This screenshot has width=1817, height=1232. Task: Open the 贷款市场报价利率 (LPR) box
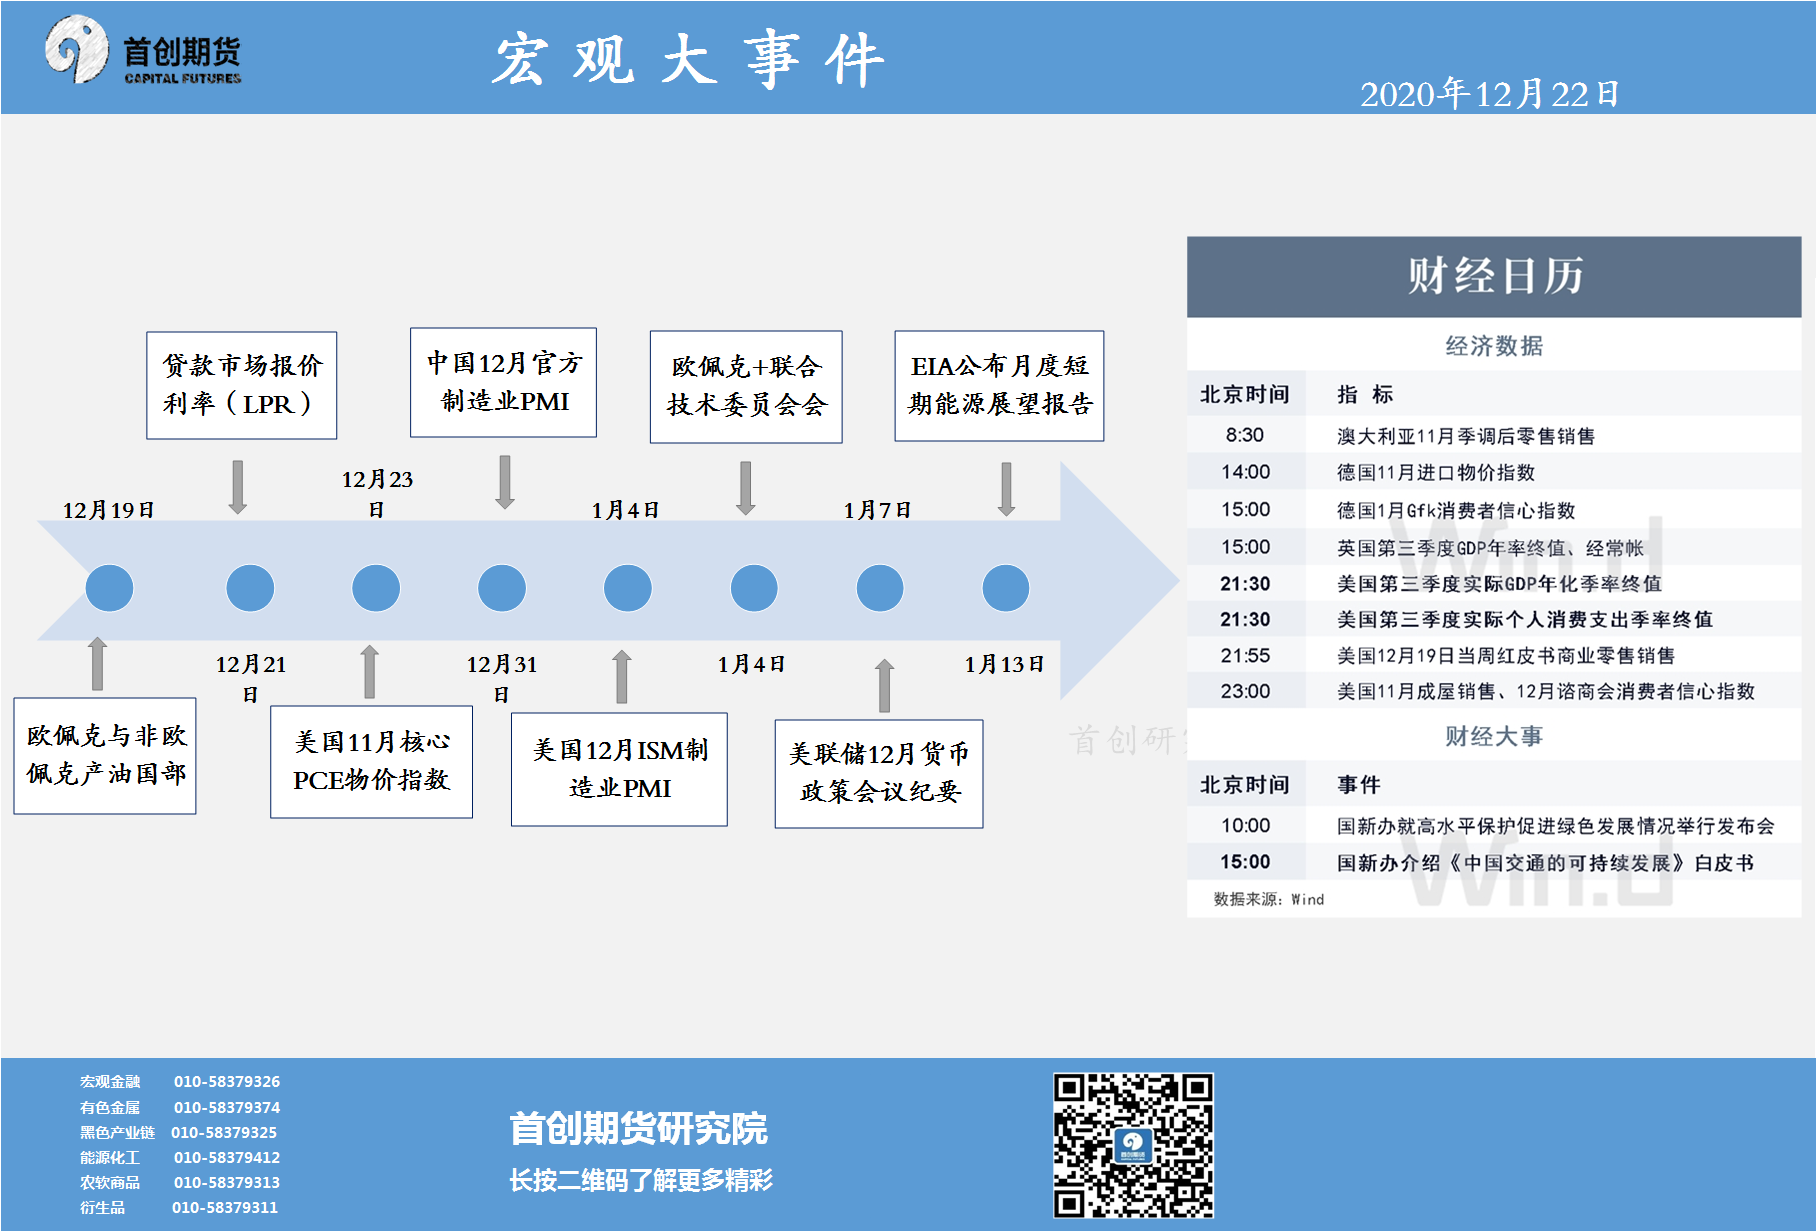[242, 385]
